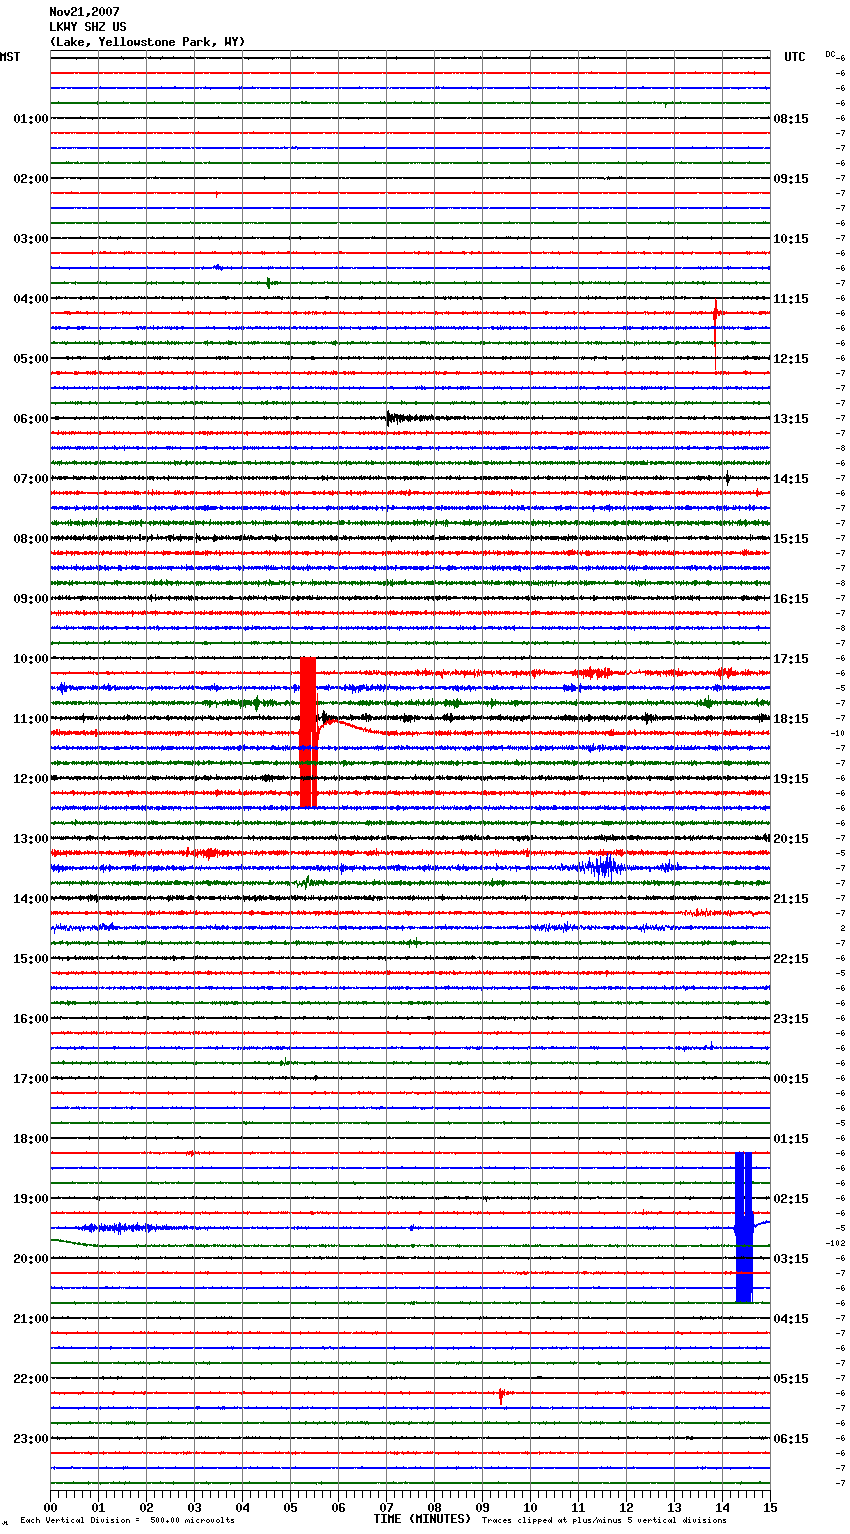
Task: Select the 23:00 MST row label
Action: [30, 1439]
